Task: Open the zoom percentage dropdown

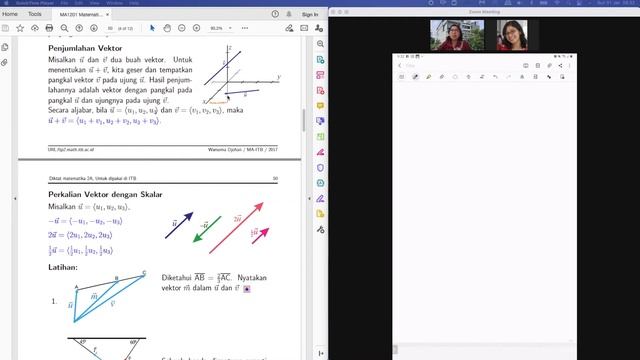Action: coord(230,28)
